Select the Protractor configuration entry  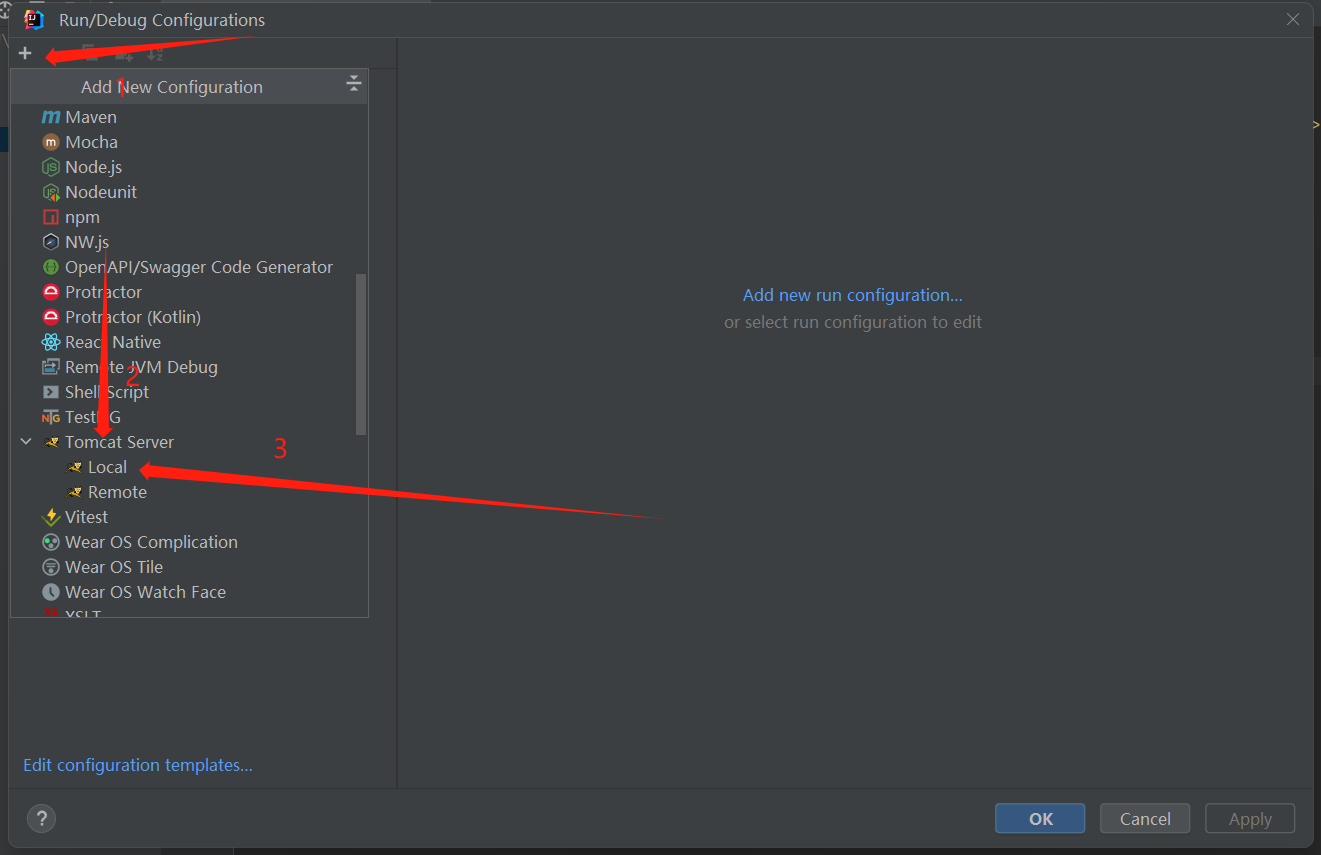coord(103,292)
